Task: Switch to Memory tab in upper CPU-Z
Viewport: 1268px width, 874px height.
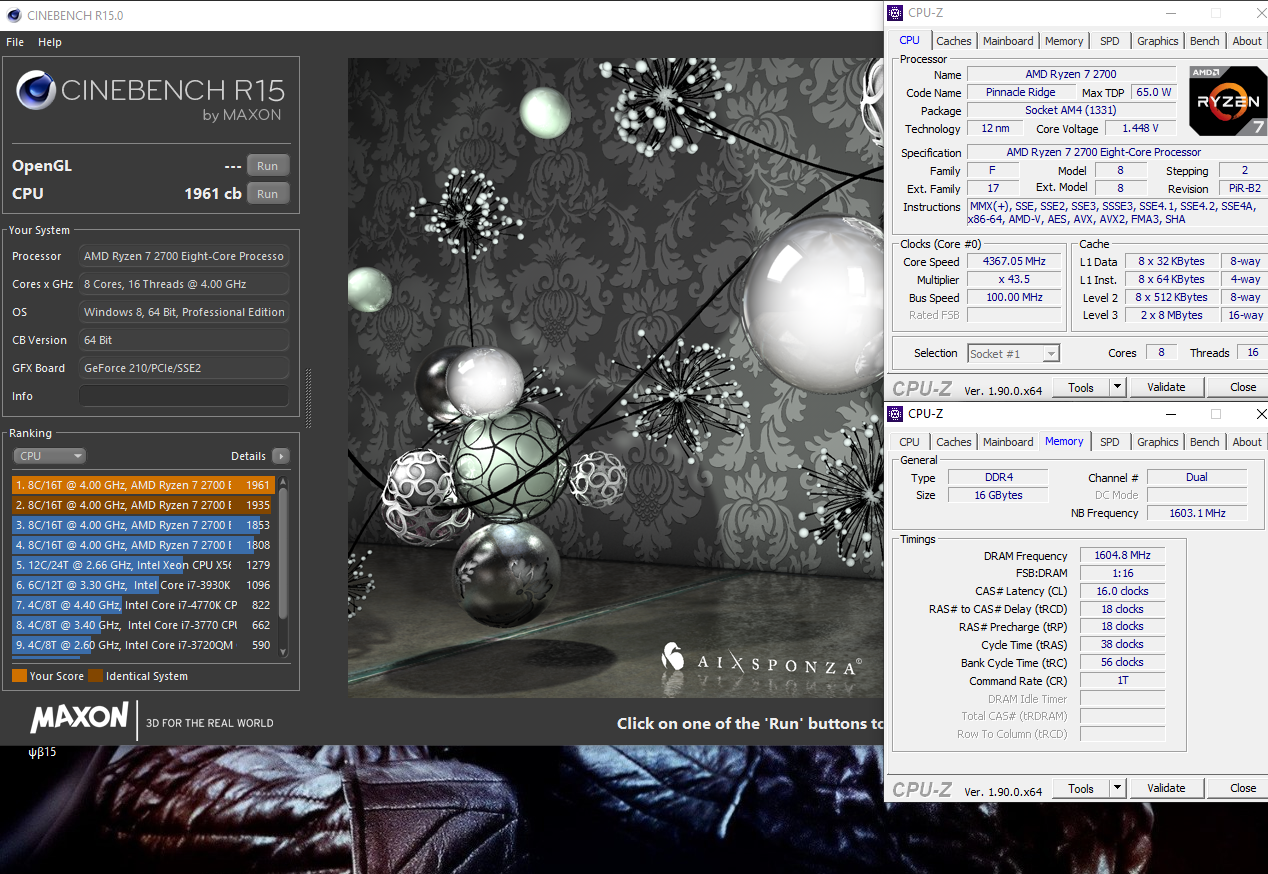Action: (x=1064, y=41)
